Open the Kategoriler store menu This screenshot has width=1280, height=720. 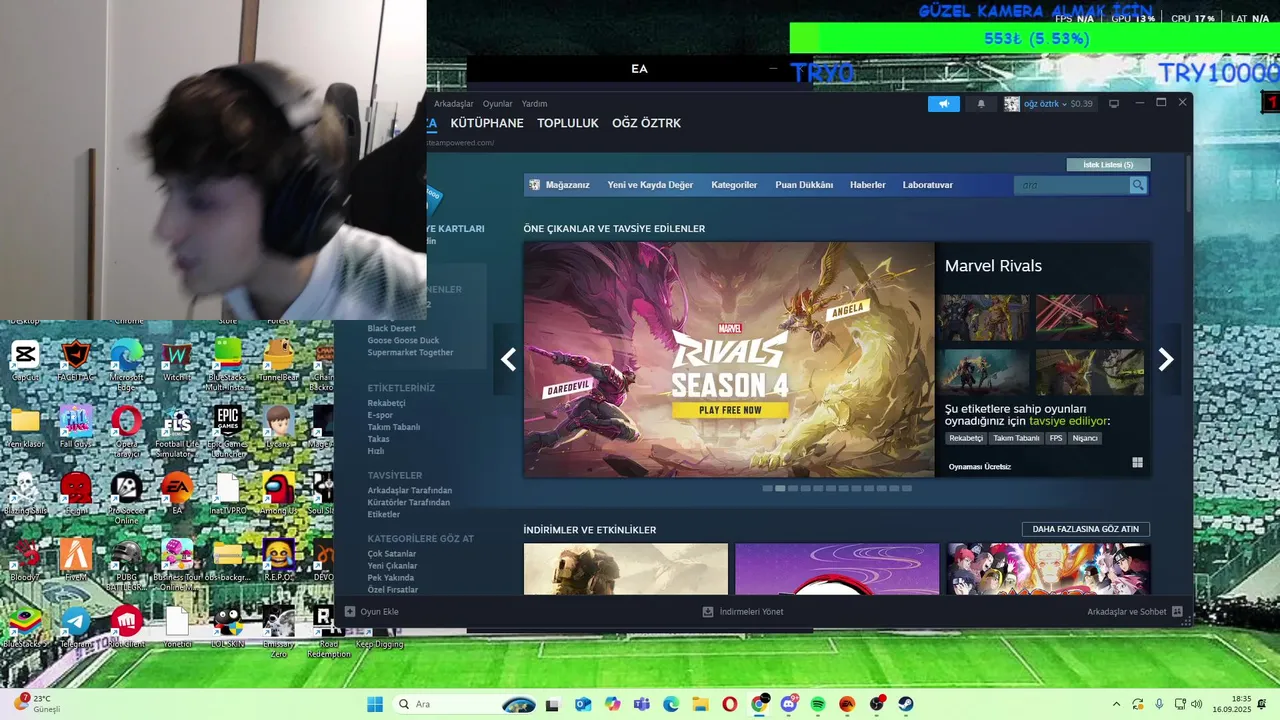pyautogui.click(x=734, y=185)
